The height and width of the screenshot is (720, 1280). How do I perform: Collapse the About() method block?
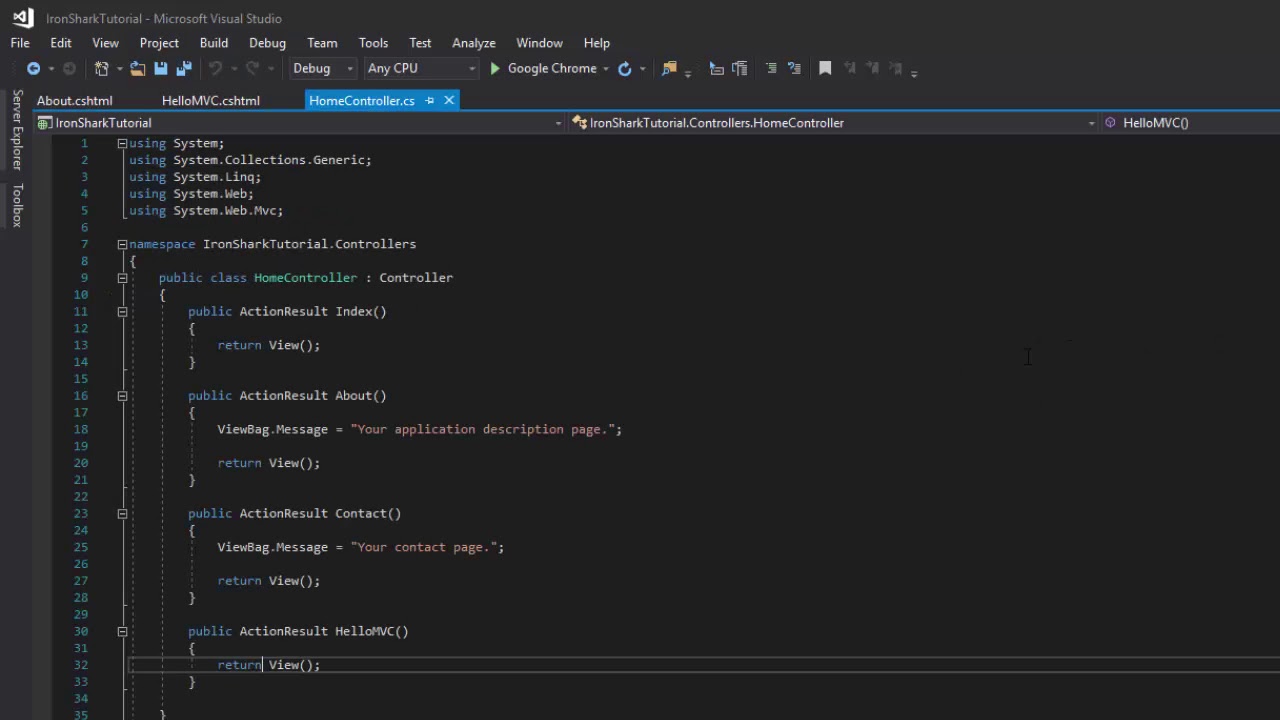[x=122, y=396]
